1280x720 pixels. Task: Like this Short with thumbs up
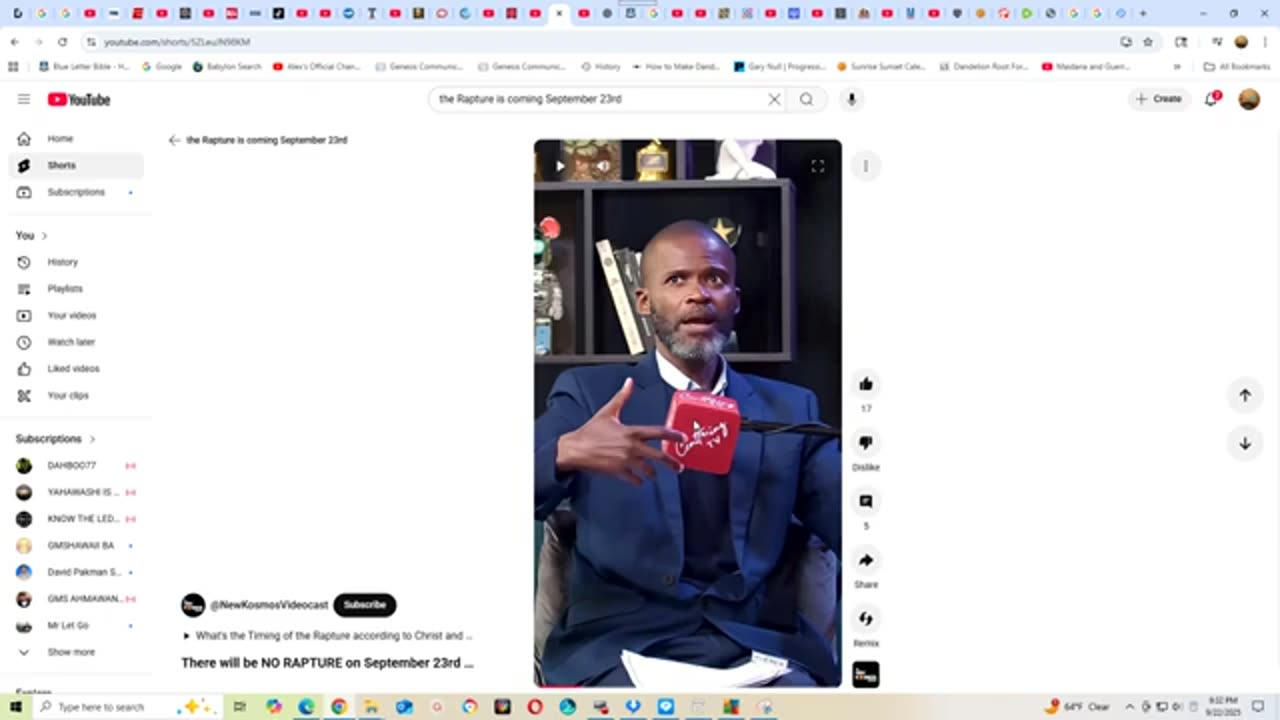click(866, 384)
